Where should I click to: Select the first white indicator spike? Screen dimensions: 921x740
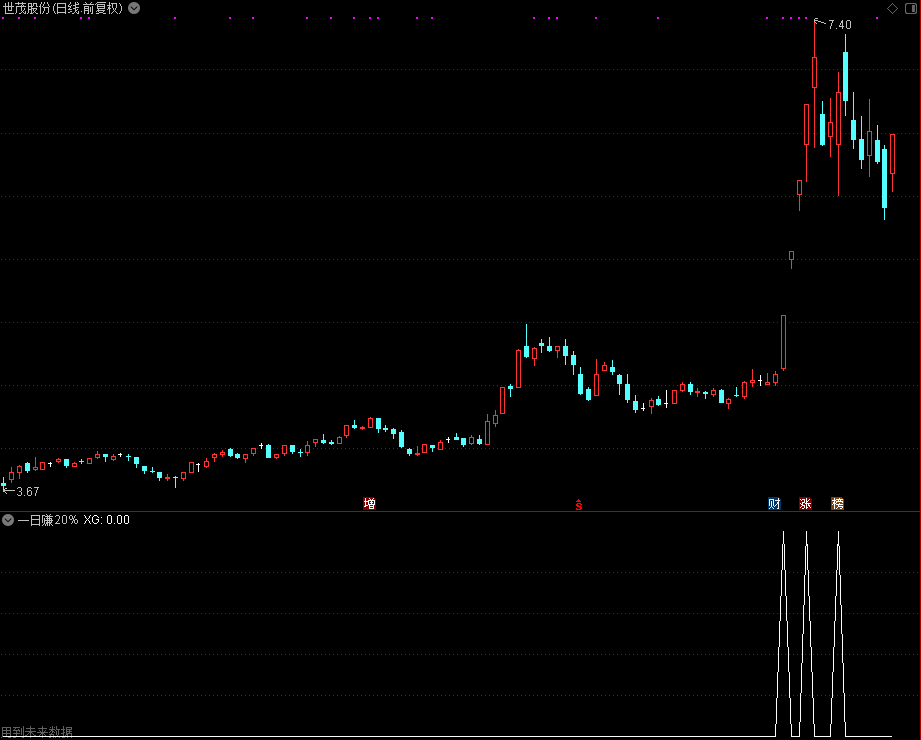(784, 634)
